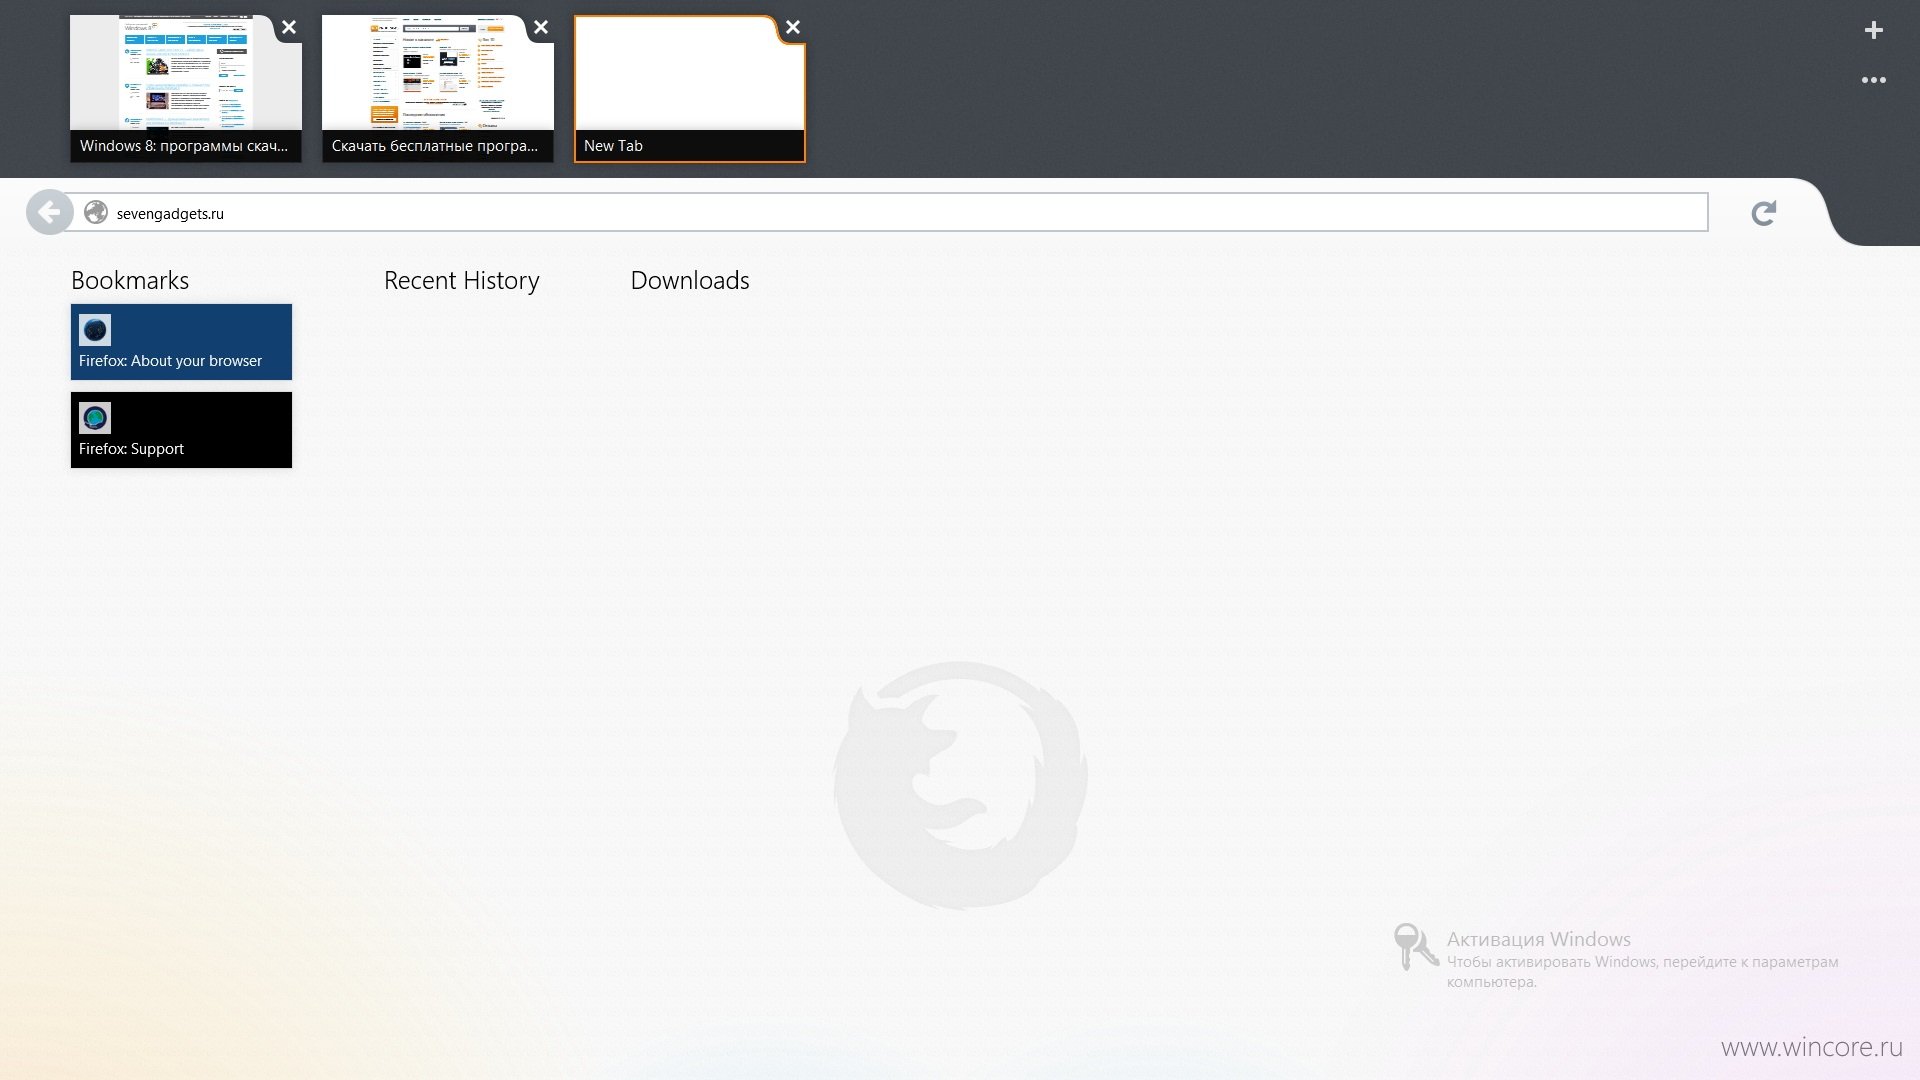Click the Recent History heading
This screenshot has width=1920, height=1080.
(462, 281)
